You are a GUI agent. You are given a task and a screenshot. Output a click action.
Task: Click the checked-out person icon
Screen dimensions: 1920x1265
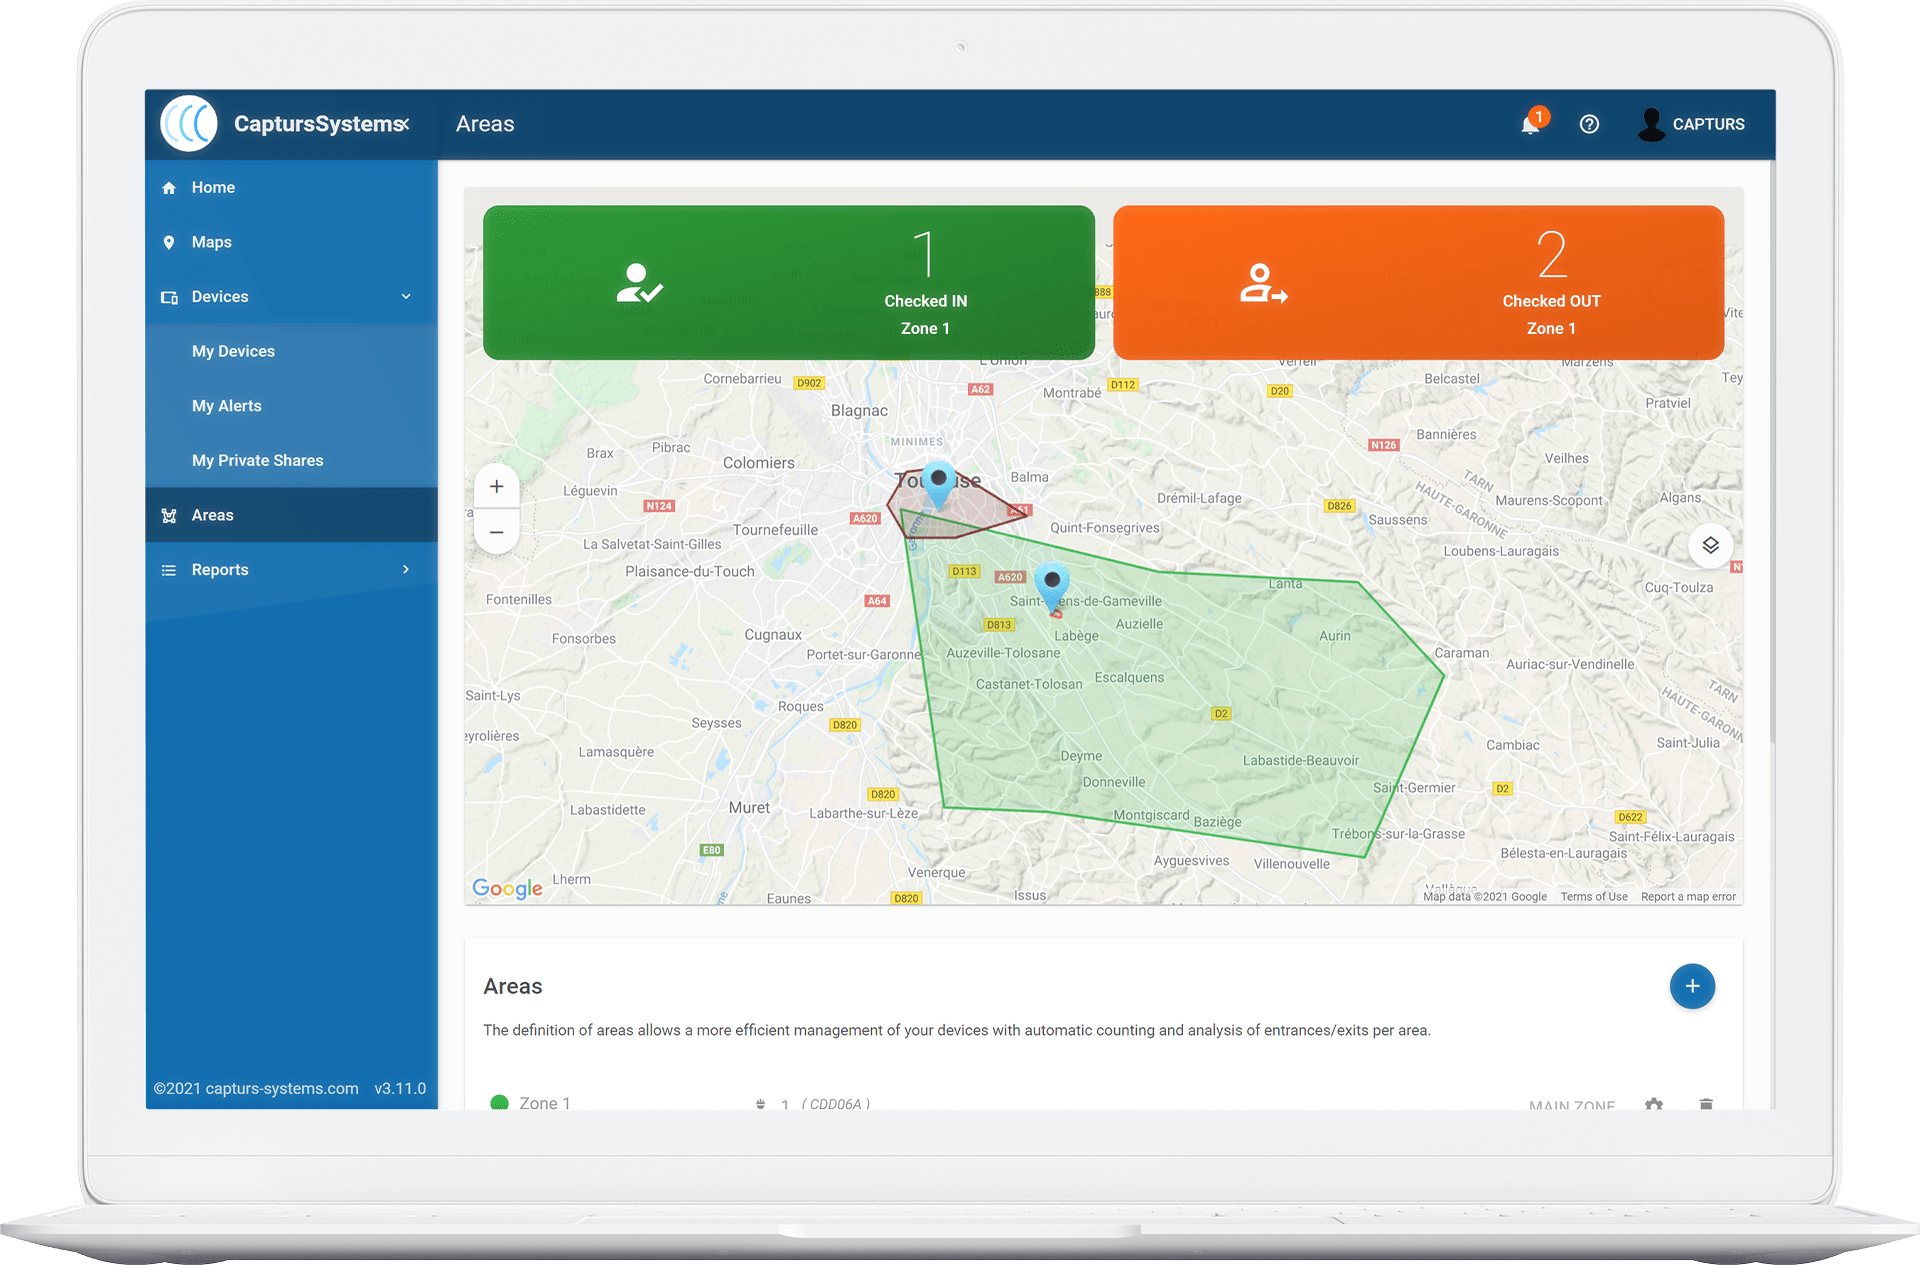tap(1263, 283)
